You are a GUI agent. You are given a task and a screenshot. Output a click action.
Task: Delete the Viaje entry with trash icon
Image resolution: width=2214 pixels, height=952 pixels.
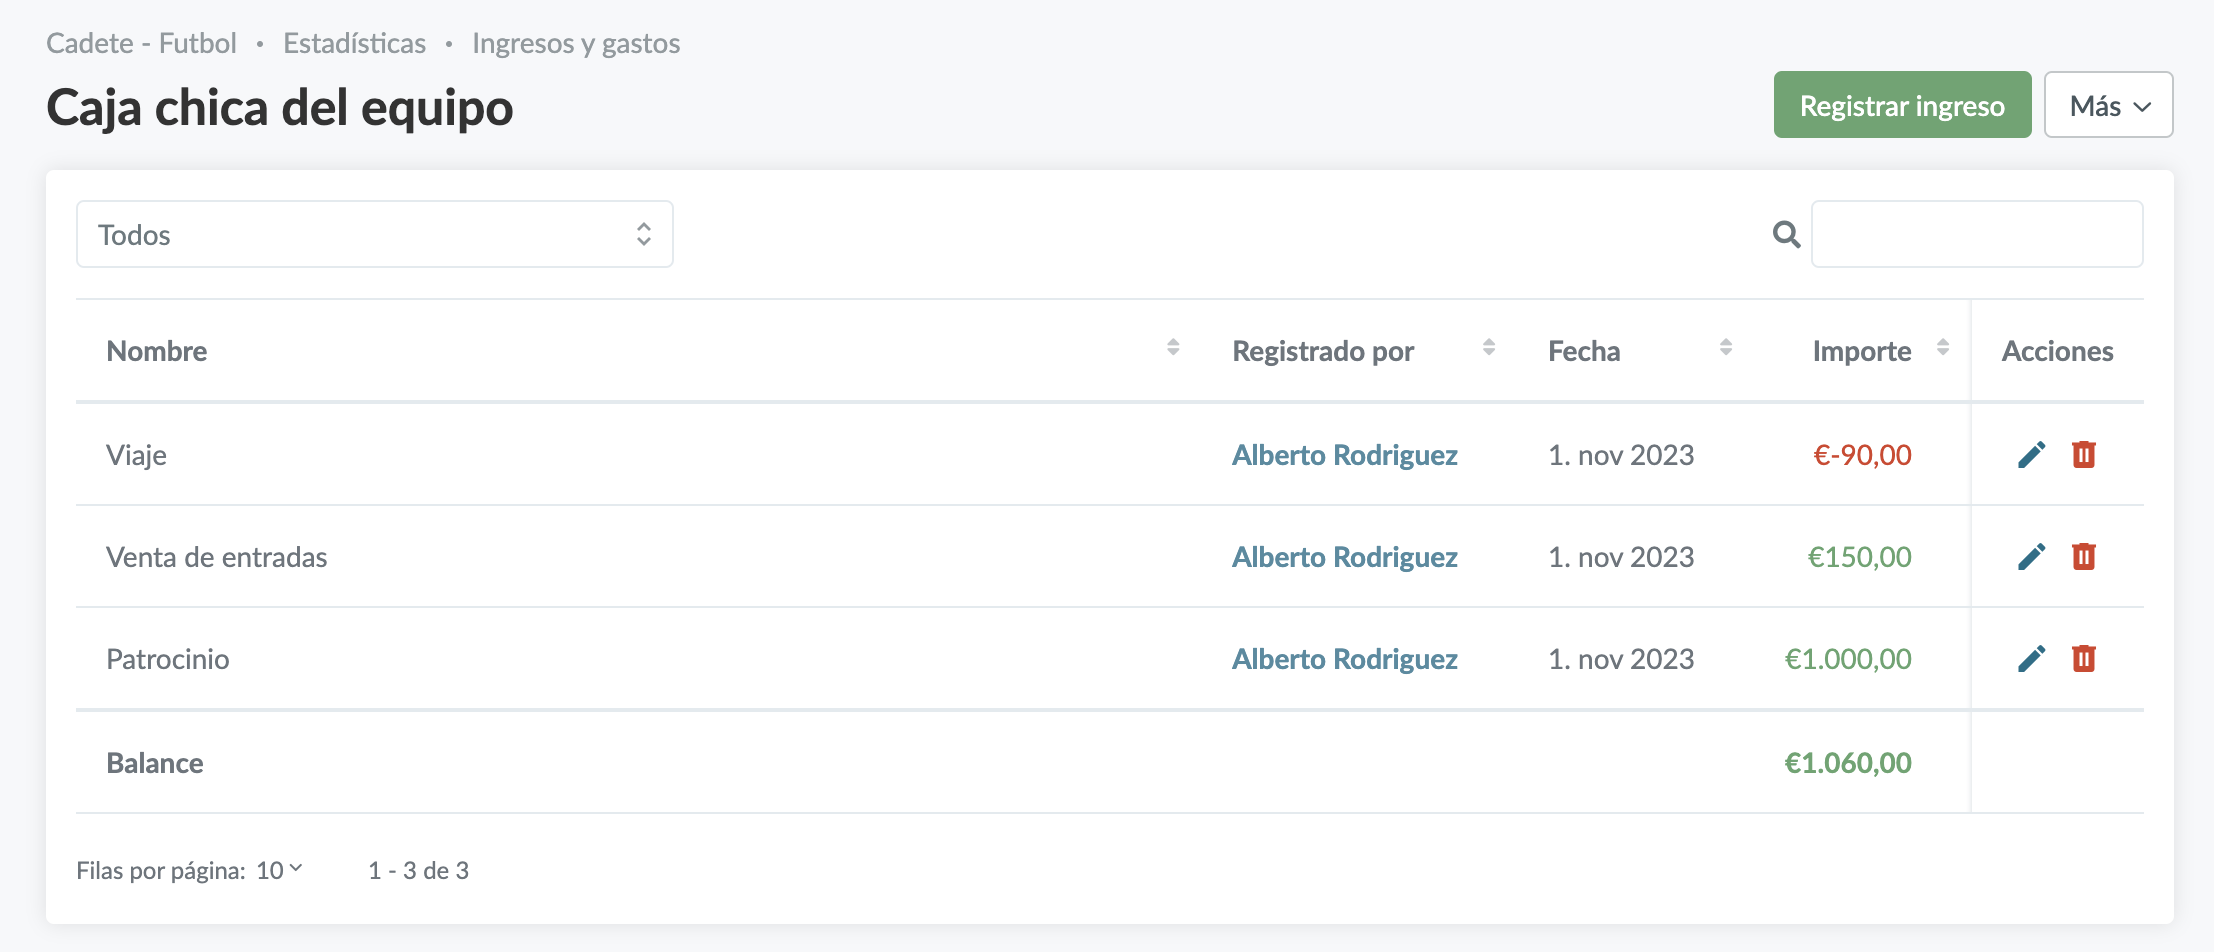2084,455
